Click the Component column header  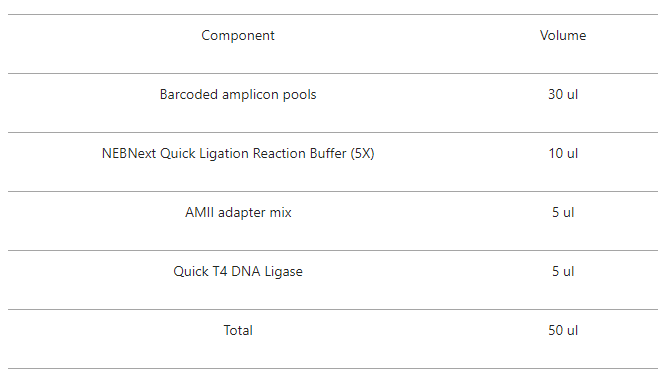click(238, 36)
